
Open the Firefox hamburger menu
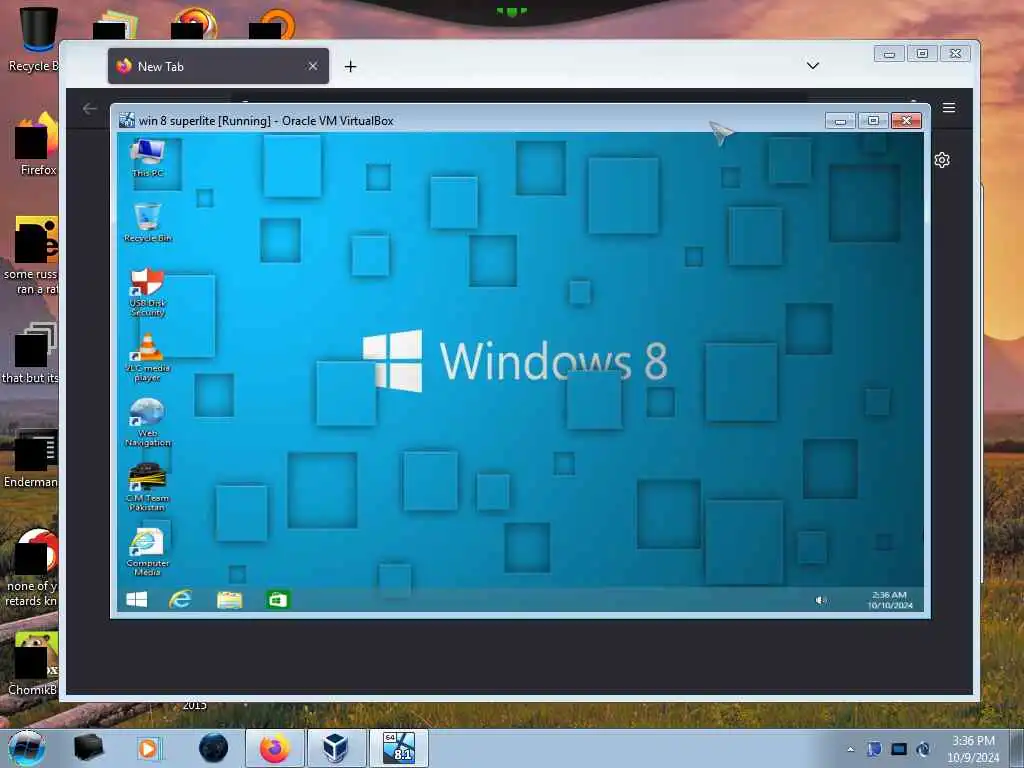click(x=949, y=107)
